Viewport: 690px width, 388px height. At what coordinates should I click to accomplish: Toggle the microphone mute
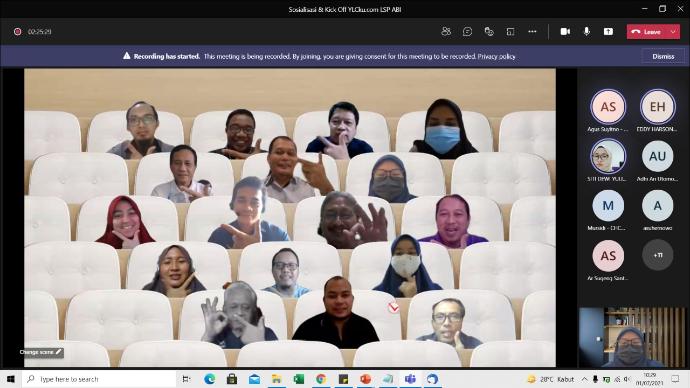(x=587, y=31)
